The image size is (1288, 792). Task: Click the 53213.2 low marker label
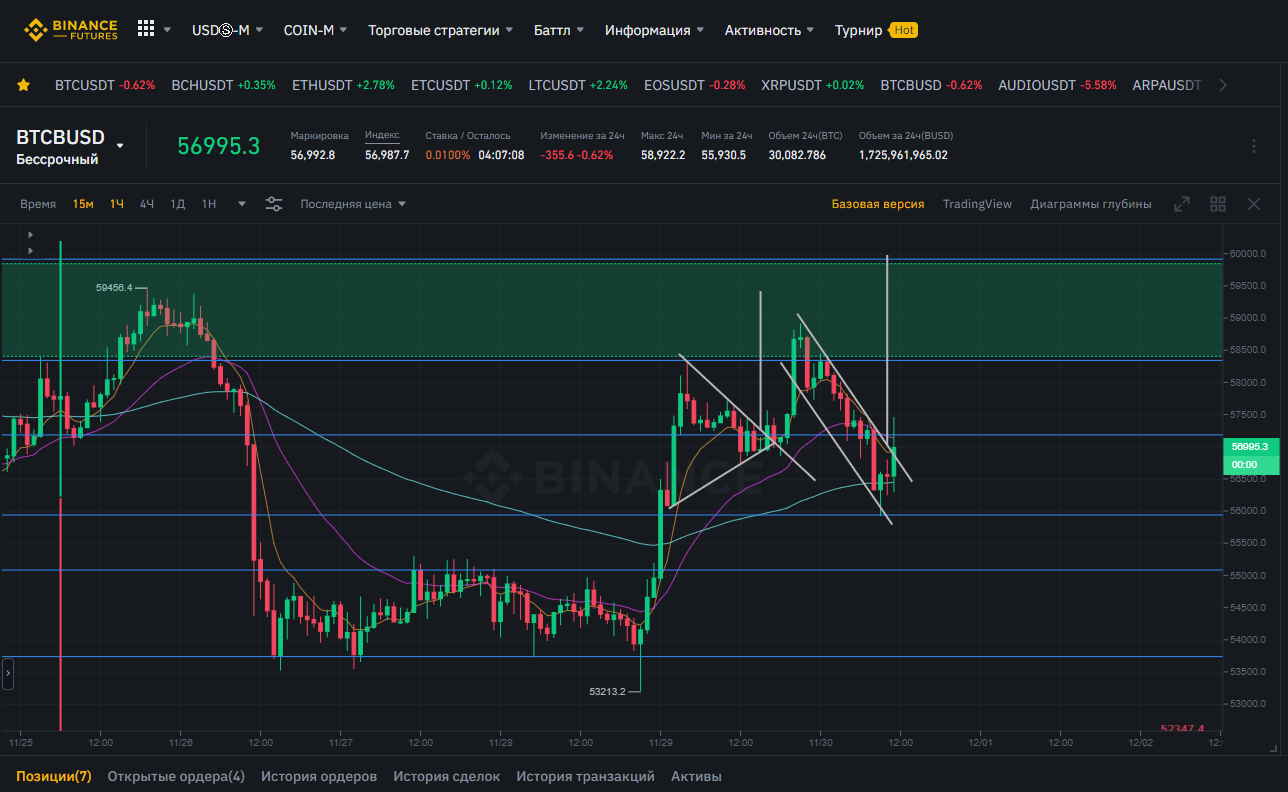coord(607,691)
